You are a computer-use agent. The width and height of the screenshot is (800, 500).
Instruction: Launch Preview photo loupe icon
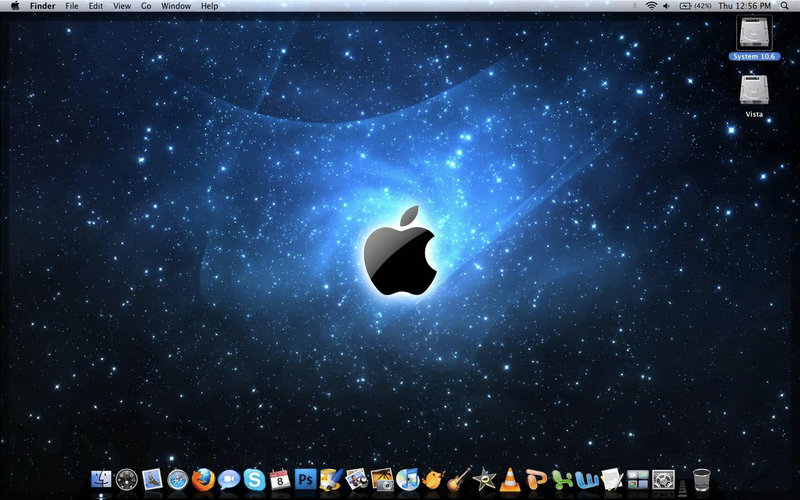coord(357,480)
